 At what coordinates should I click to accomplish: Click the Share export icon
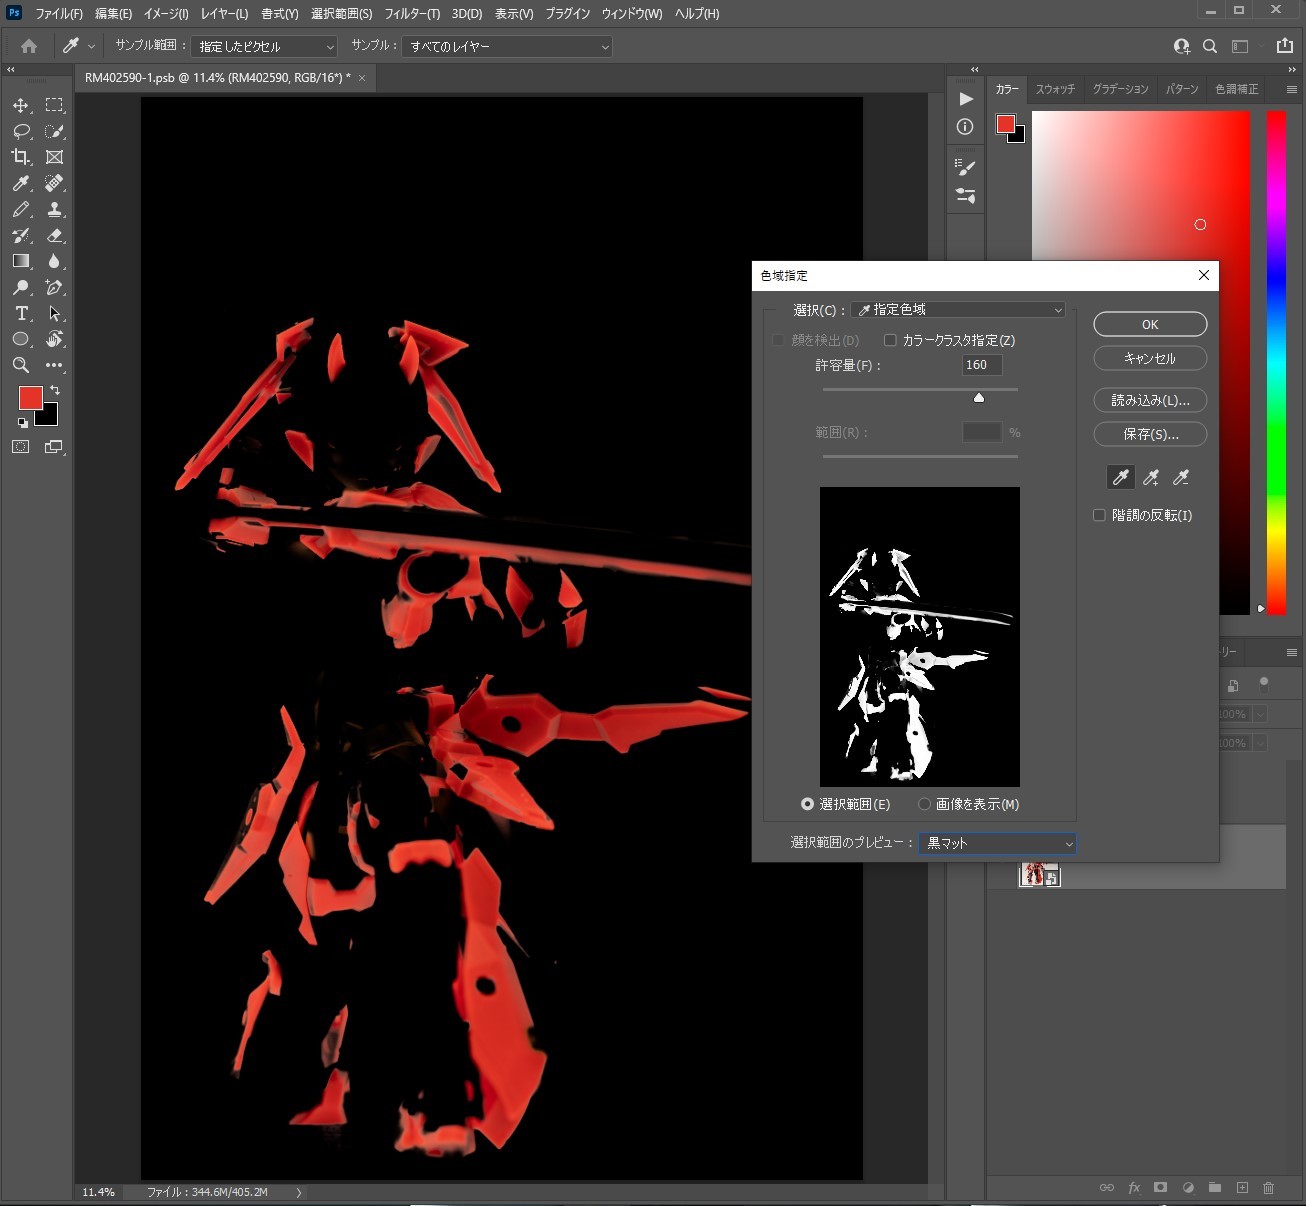point(1285,46)
